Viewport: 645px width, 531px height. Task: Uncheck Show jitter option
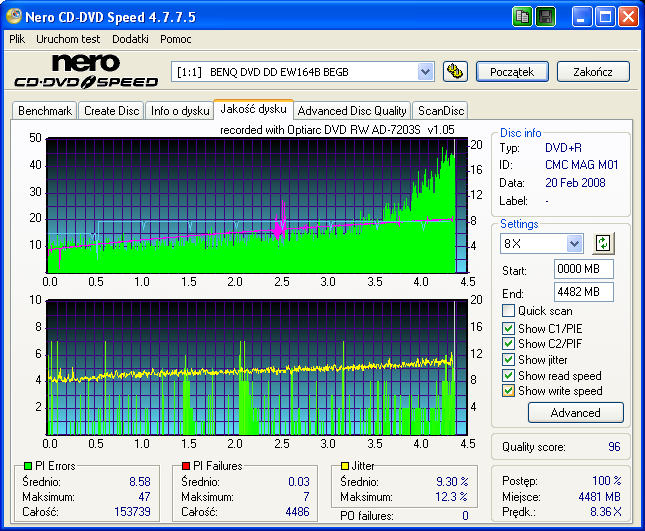(x=508, y=359)
